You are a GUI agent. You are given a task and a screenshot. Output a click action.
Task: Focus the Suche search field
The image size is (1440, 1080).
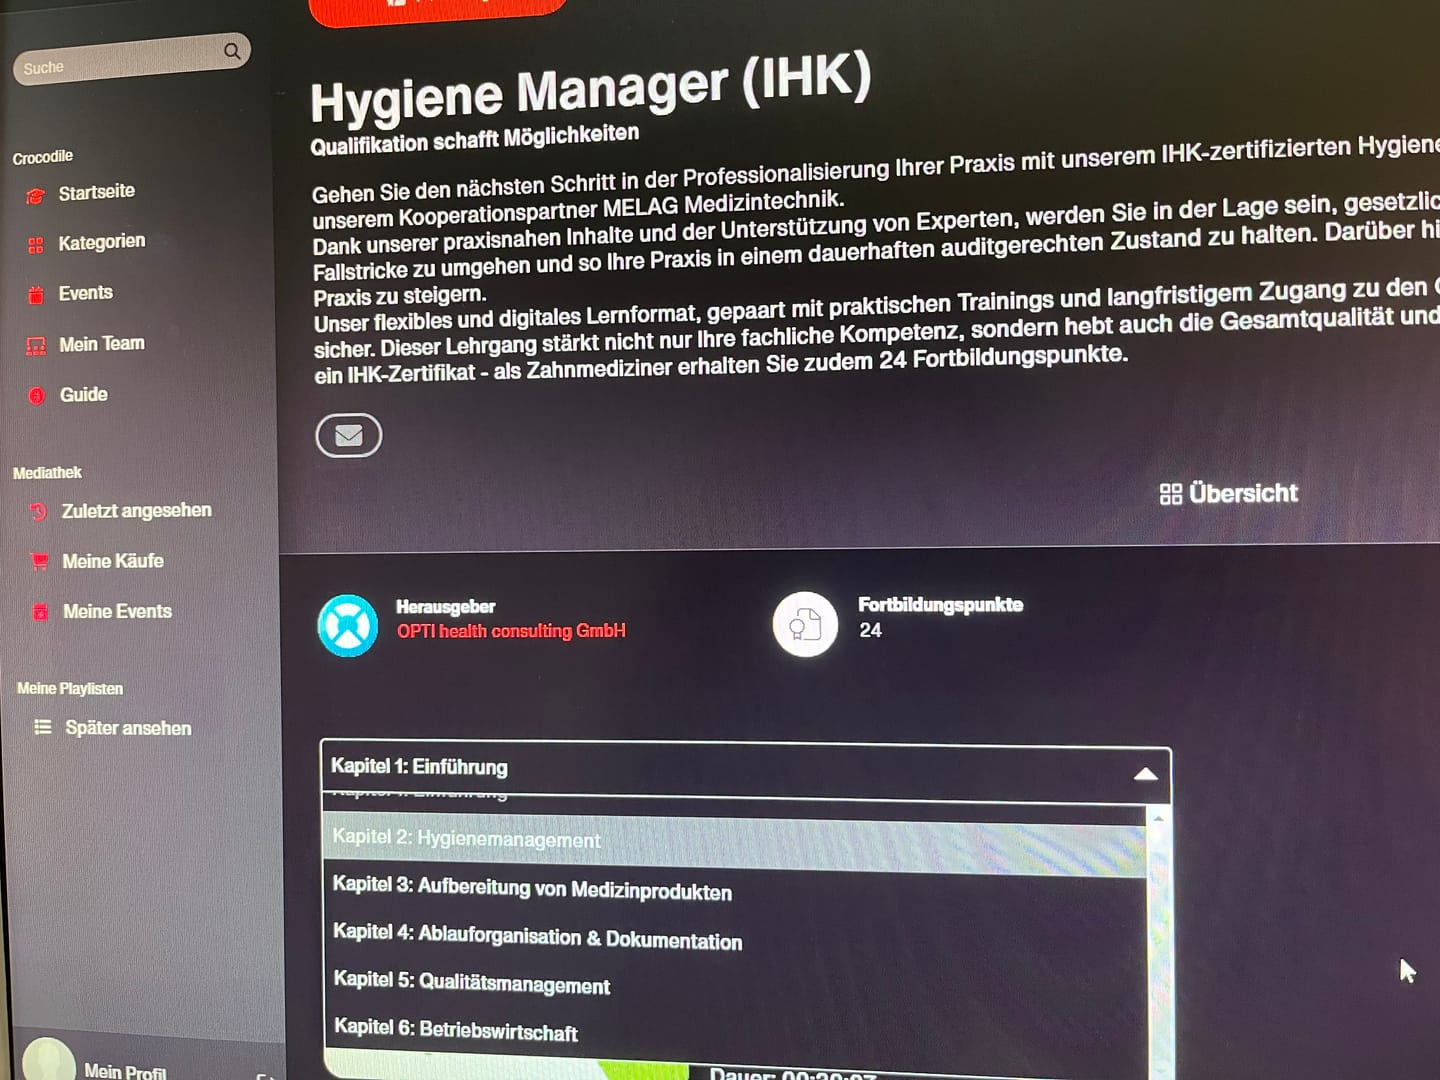coord(131,59)
